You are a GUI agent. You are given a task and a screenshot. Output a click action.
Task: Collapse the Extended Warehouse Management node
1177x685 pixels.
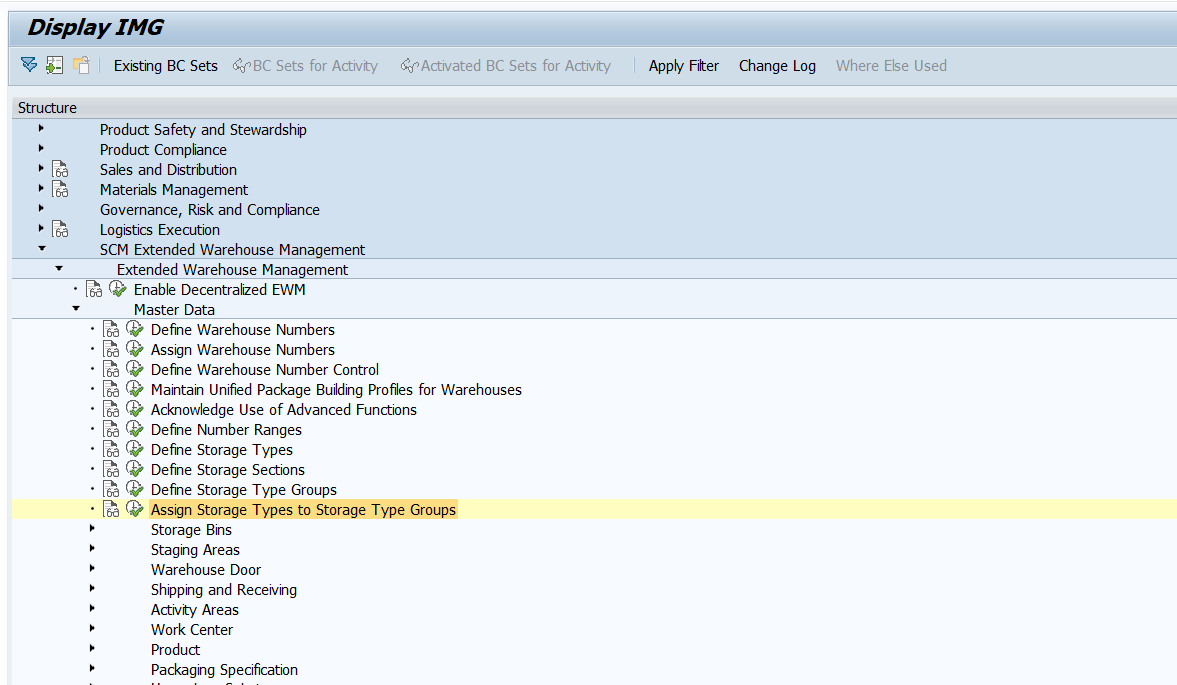(x=59, y=269)
